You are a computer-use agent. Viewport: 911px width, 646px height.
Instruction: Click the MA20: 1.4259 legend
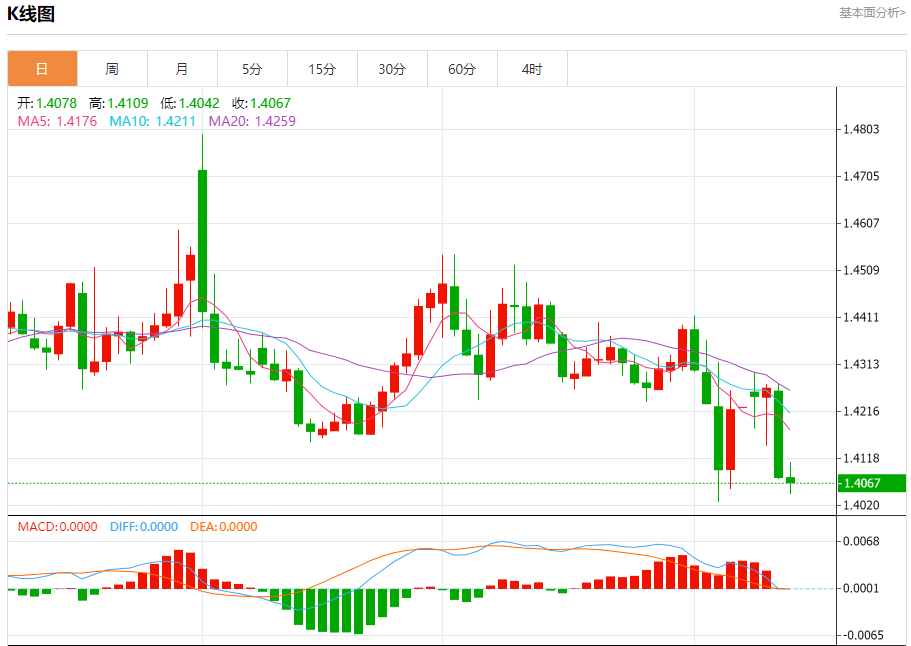[x=252, y=121]
